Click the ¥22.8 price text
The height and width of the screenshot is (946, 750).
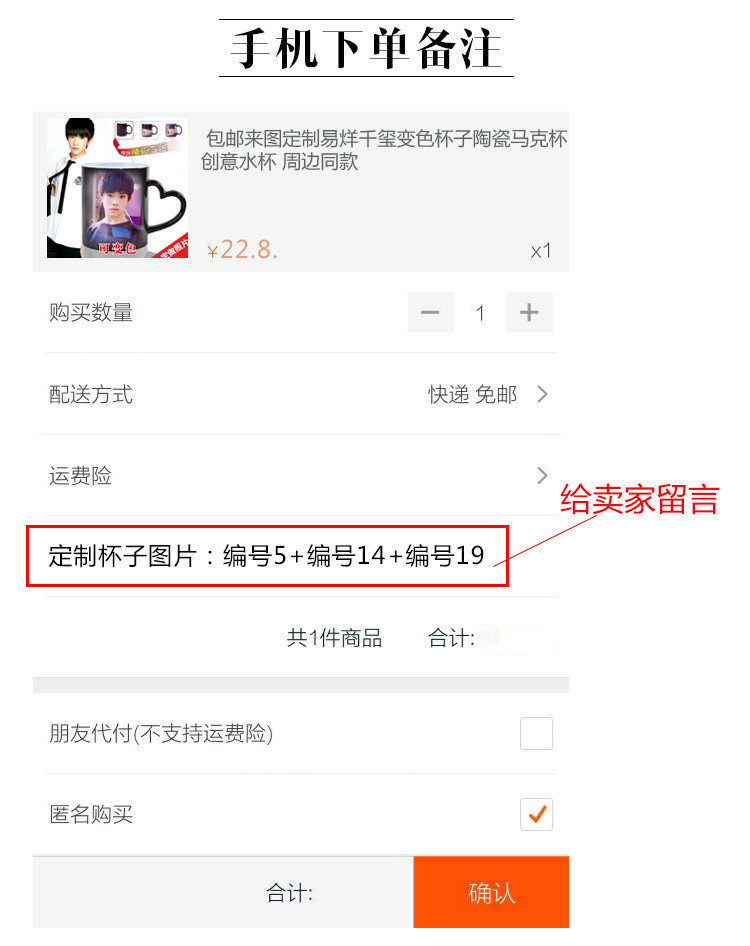tap(243, 249)
